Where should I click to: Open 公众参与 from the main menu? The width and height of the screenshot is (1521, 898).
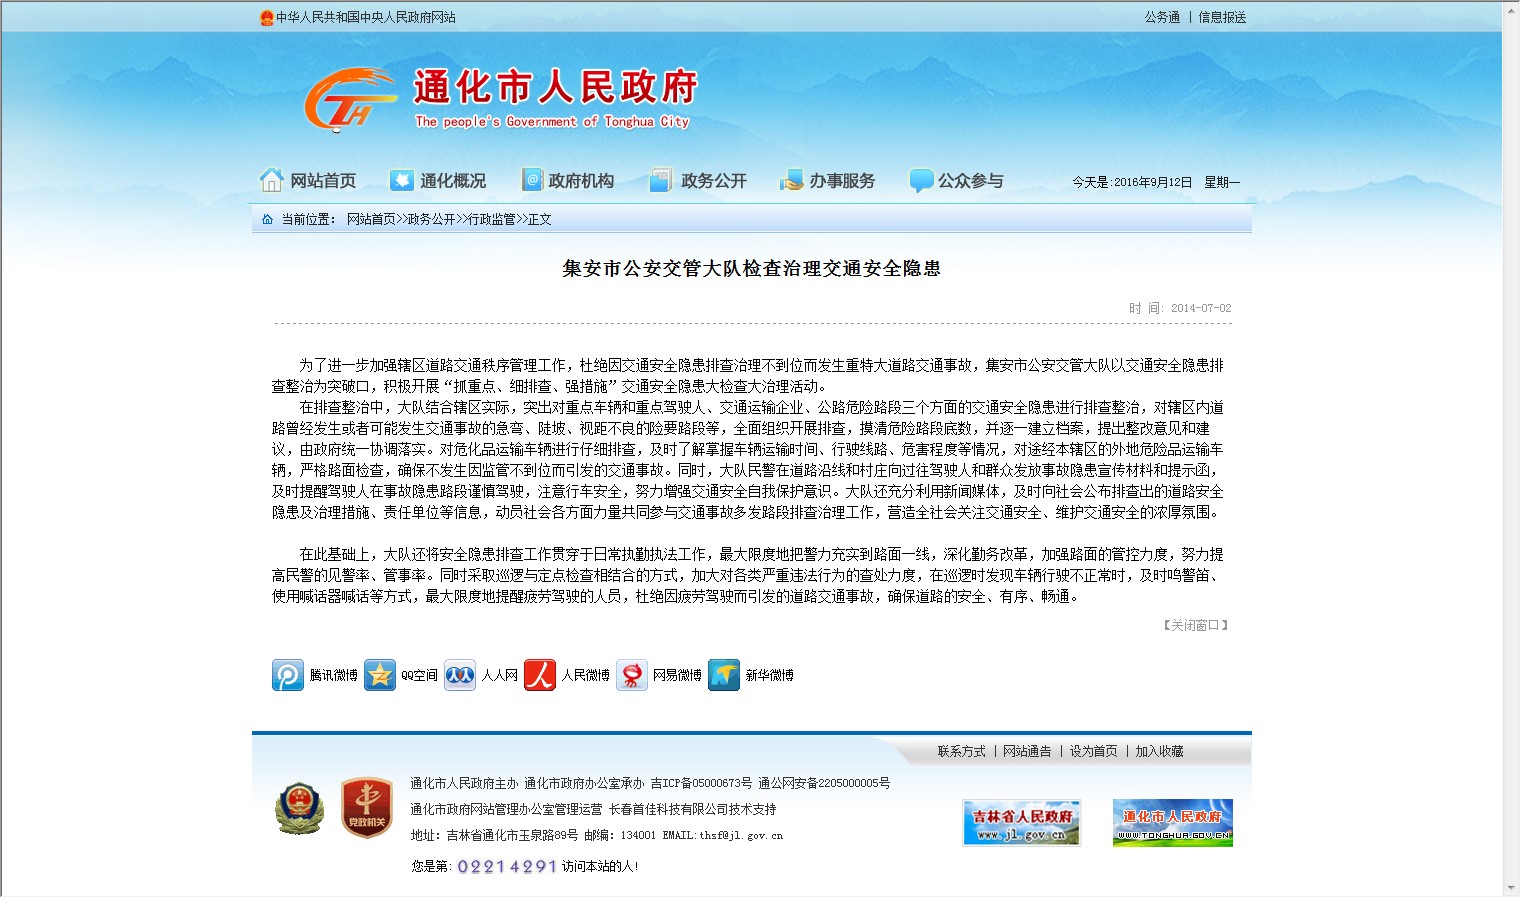coord(957,181)
